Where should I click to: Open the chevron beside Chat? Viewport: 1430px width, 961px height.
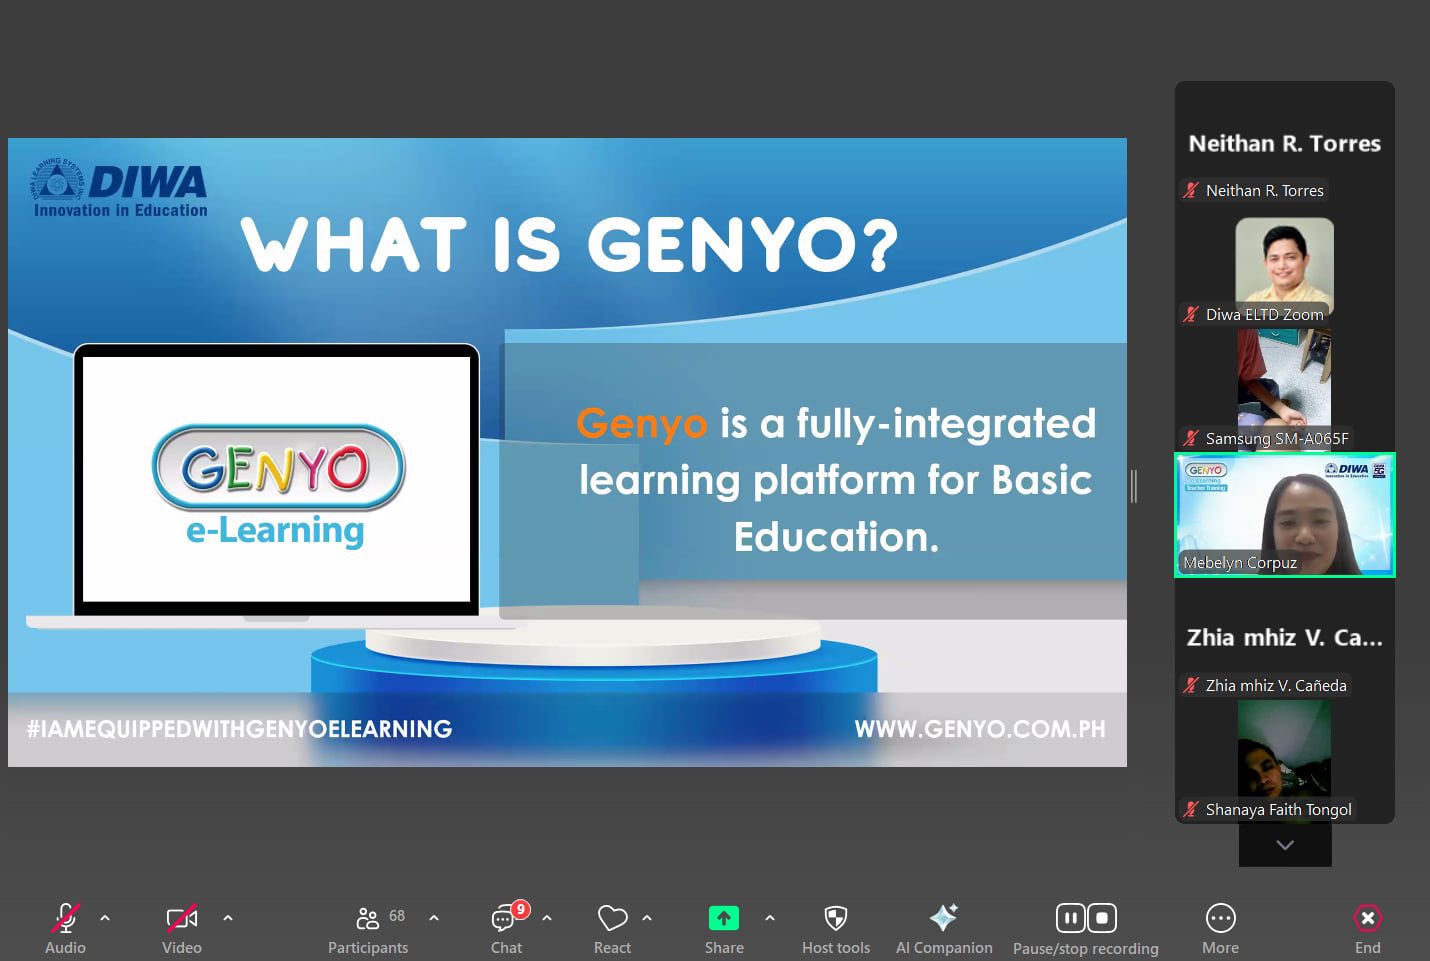(x=547, y=918)
